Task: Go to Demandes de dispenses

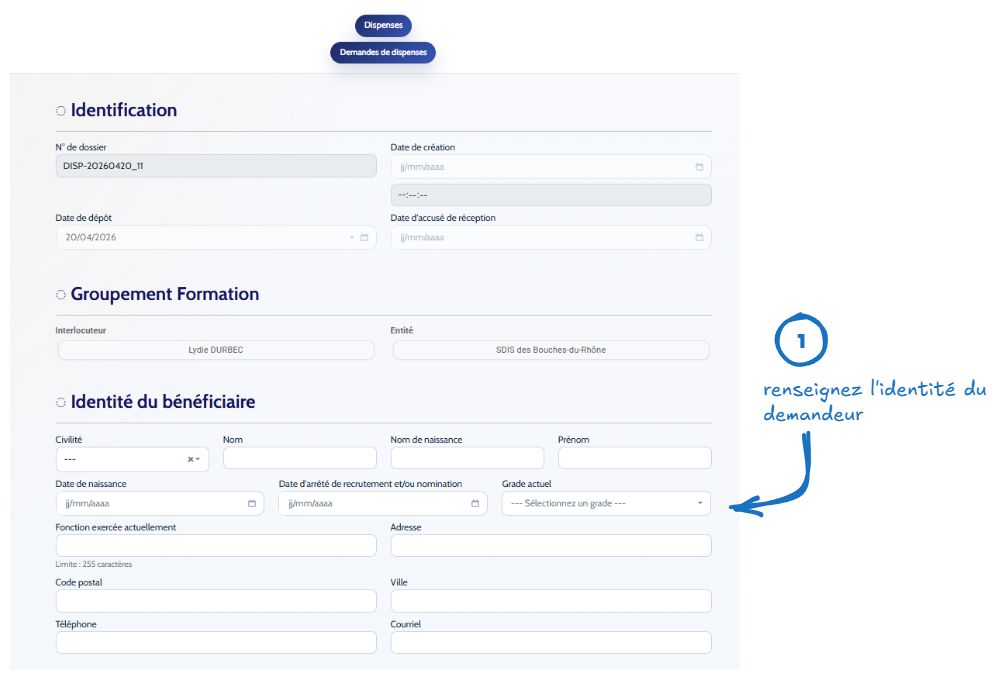Action: point(383,52)
